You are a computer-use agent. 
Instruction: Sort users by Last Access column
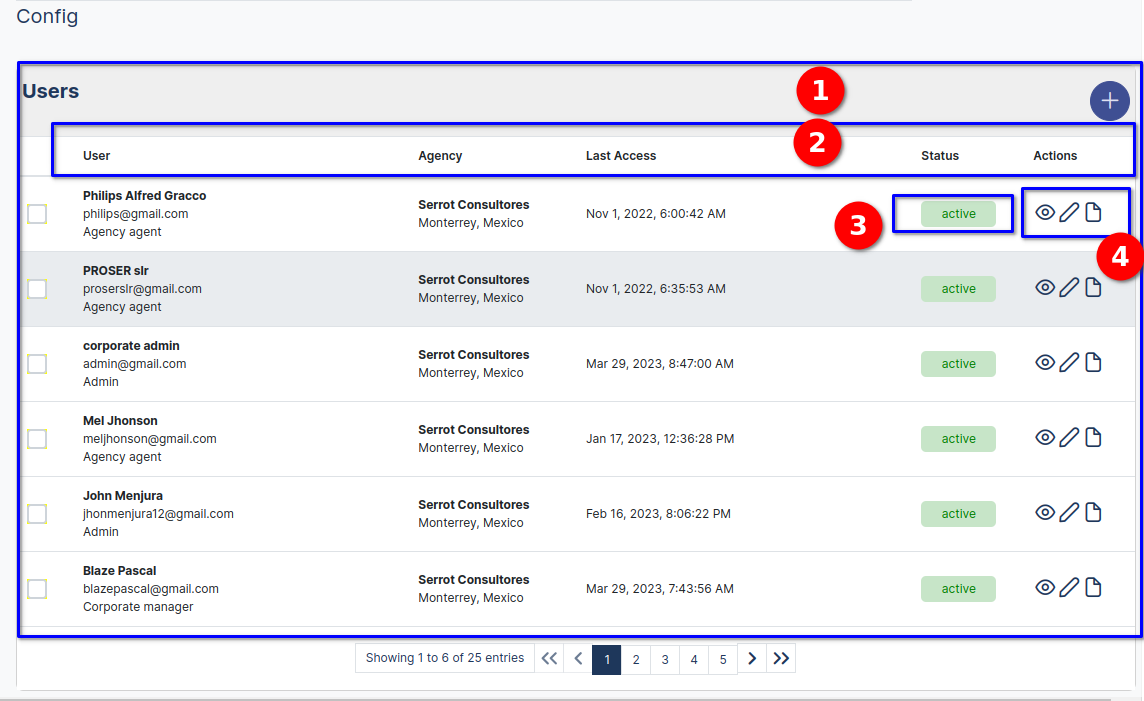point(622,155)
